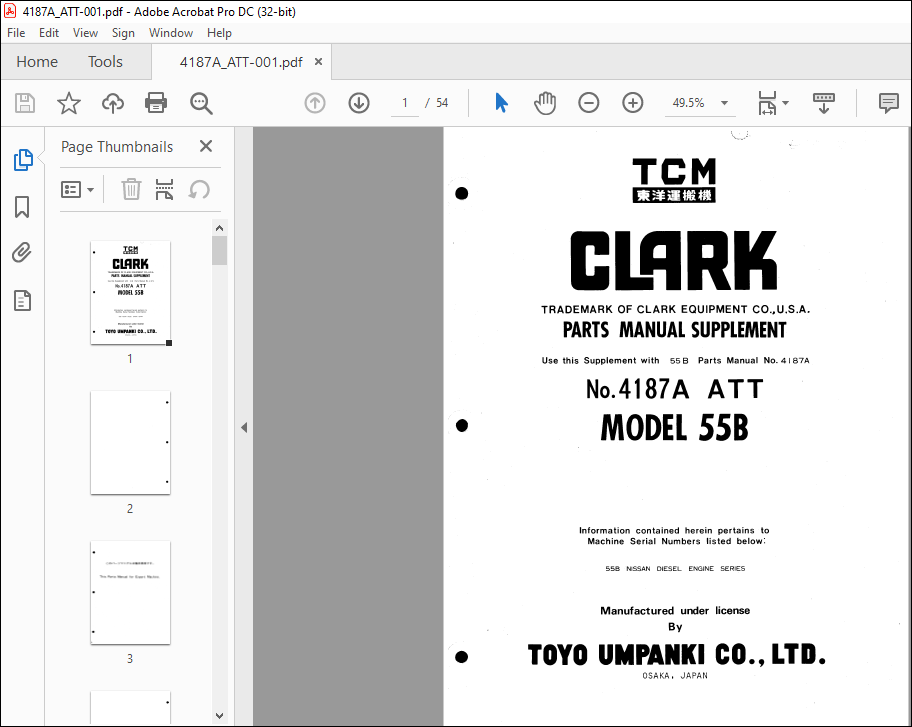This screenshot has width=912, height=727.
Task: Click 'MODEL 55B' text in document
Action: [x=675, y=428]
